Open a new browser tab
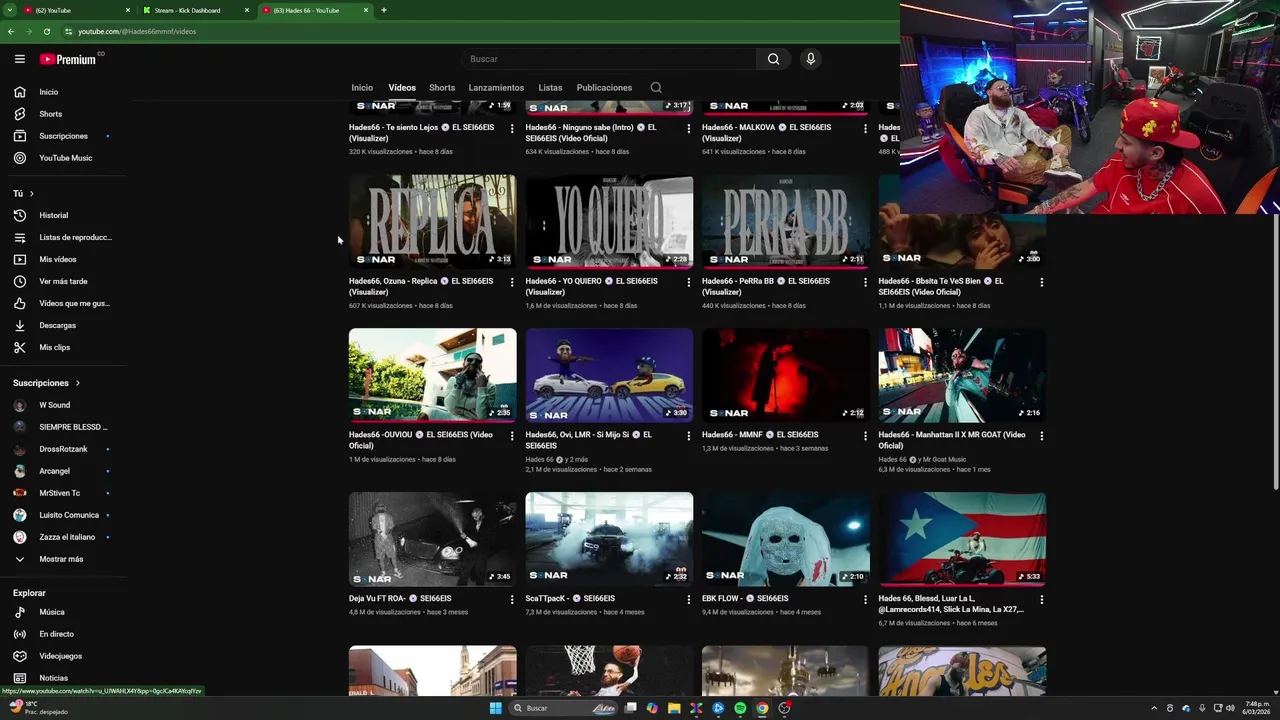The image size is (1280, 720). point(384,10)
